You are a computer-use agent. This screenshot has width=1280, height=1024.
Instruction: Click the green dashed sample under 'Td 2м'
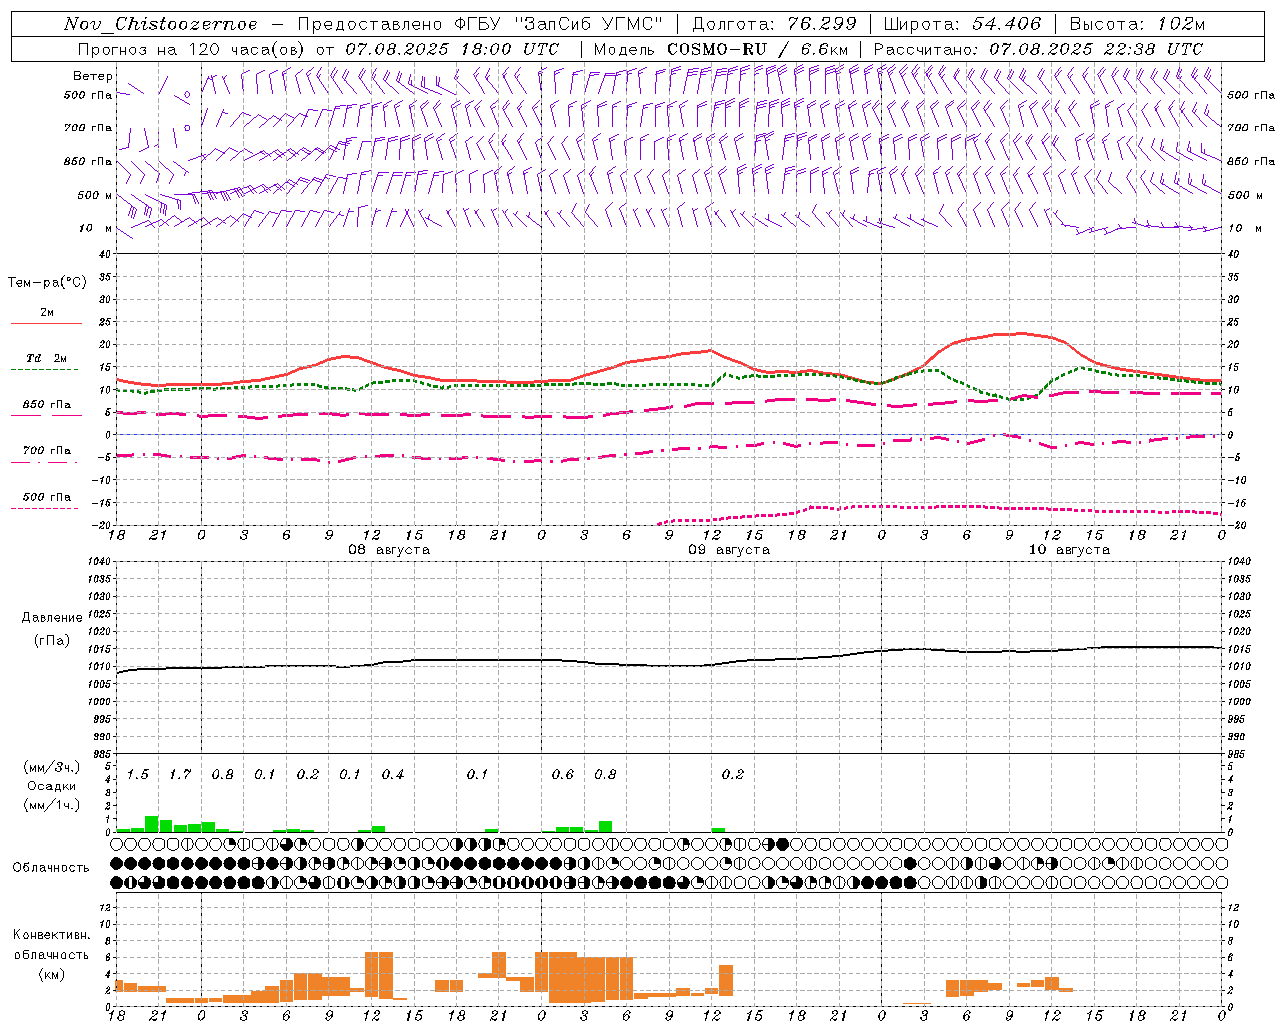[x=44, y=370]
